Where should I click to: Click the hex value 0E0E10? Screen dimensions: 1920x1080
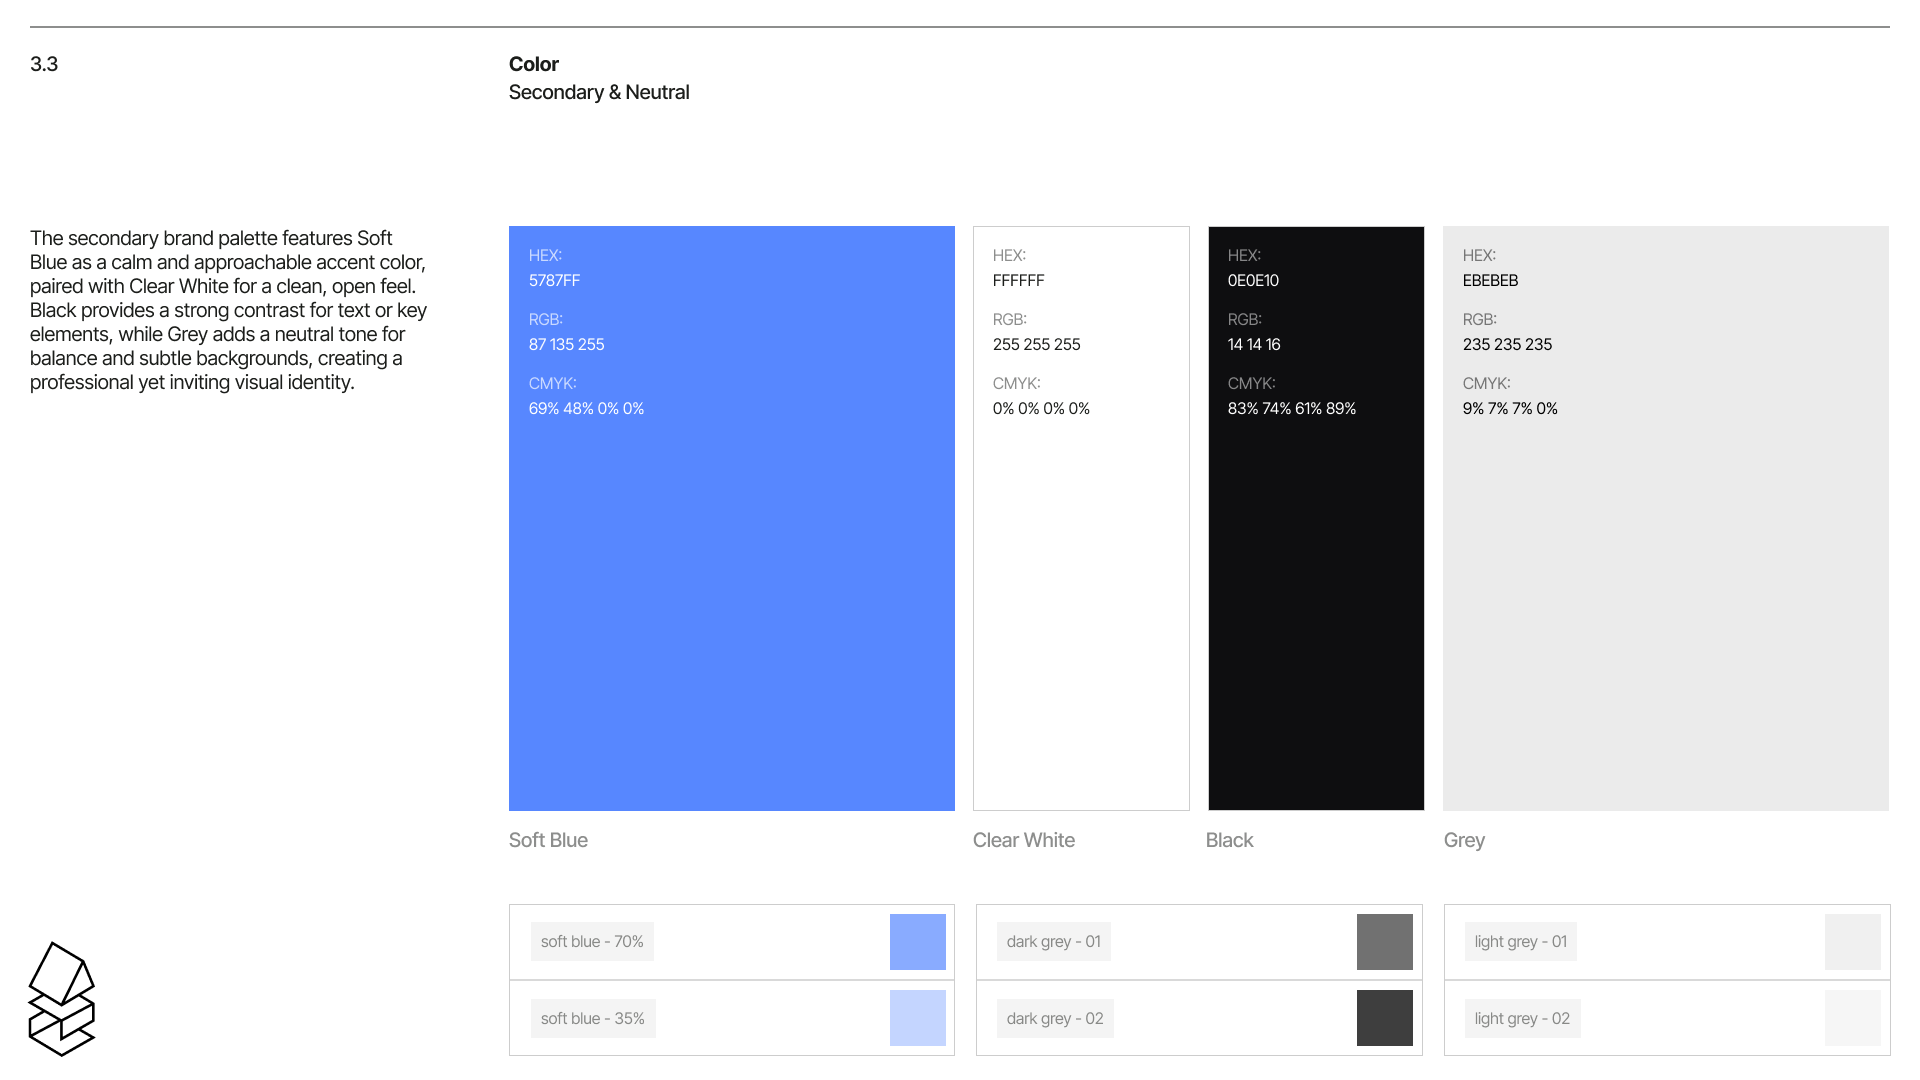click(x=1253, y=281)
